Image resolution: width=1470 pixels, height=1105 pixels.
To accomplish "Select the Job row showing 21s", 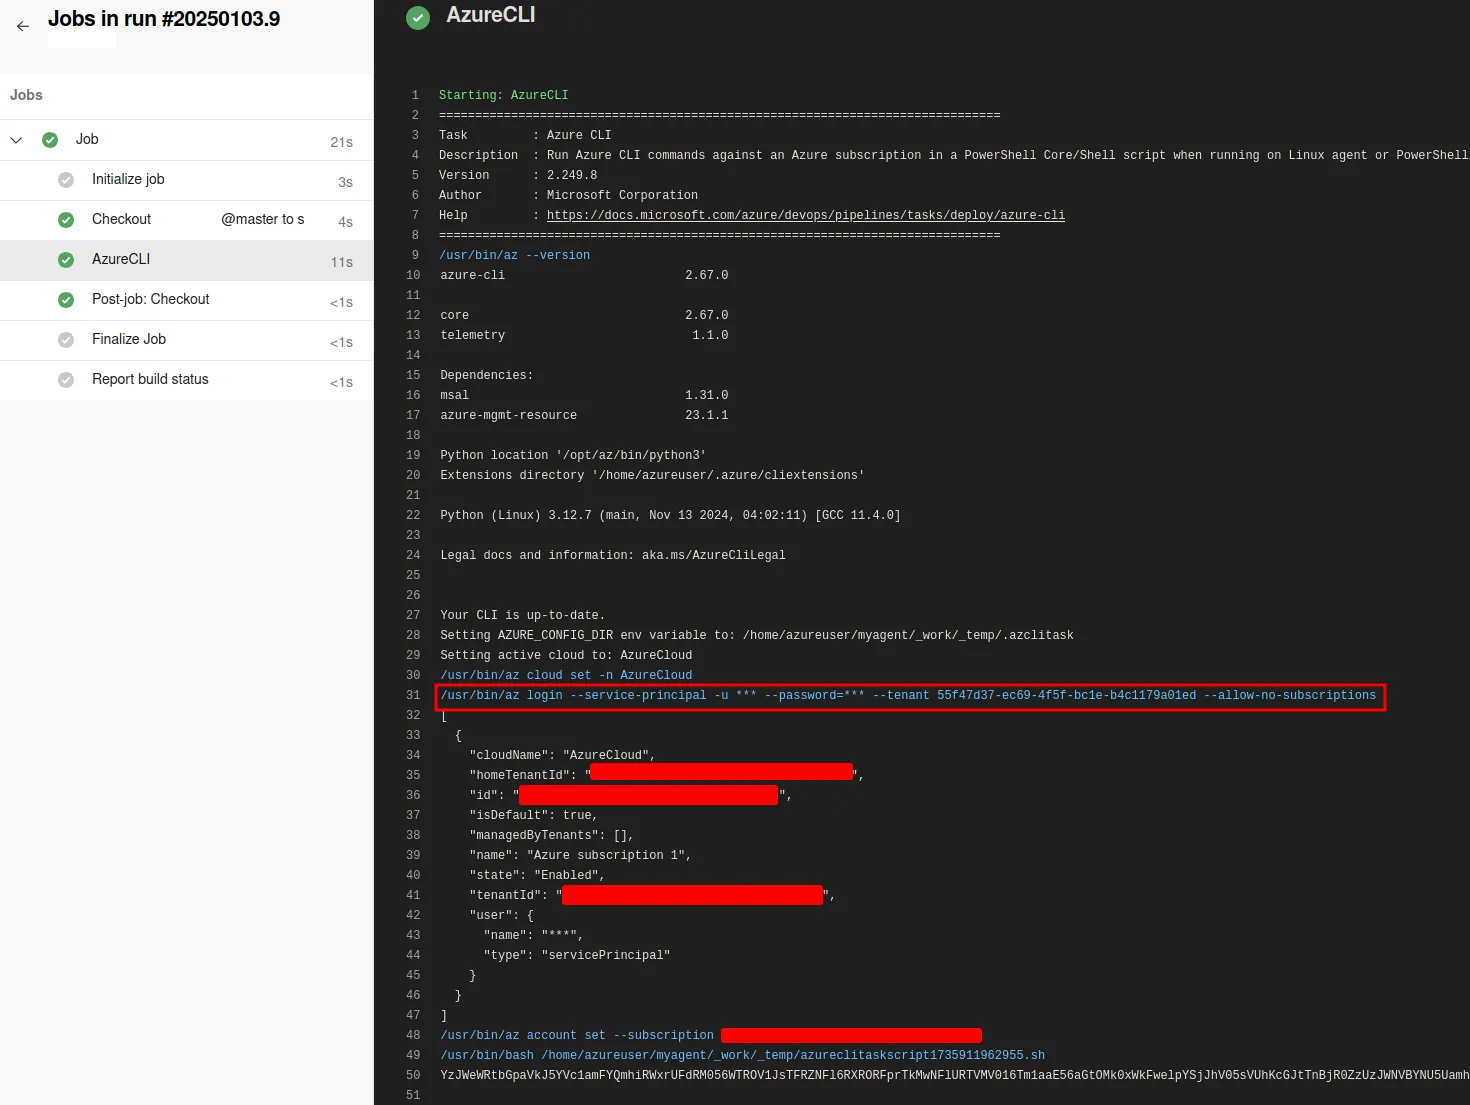I will 186,140.
